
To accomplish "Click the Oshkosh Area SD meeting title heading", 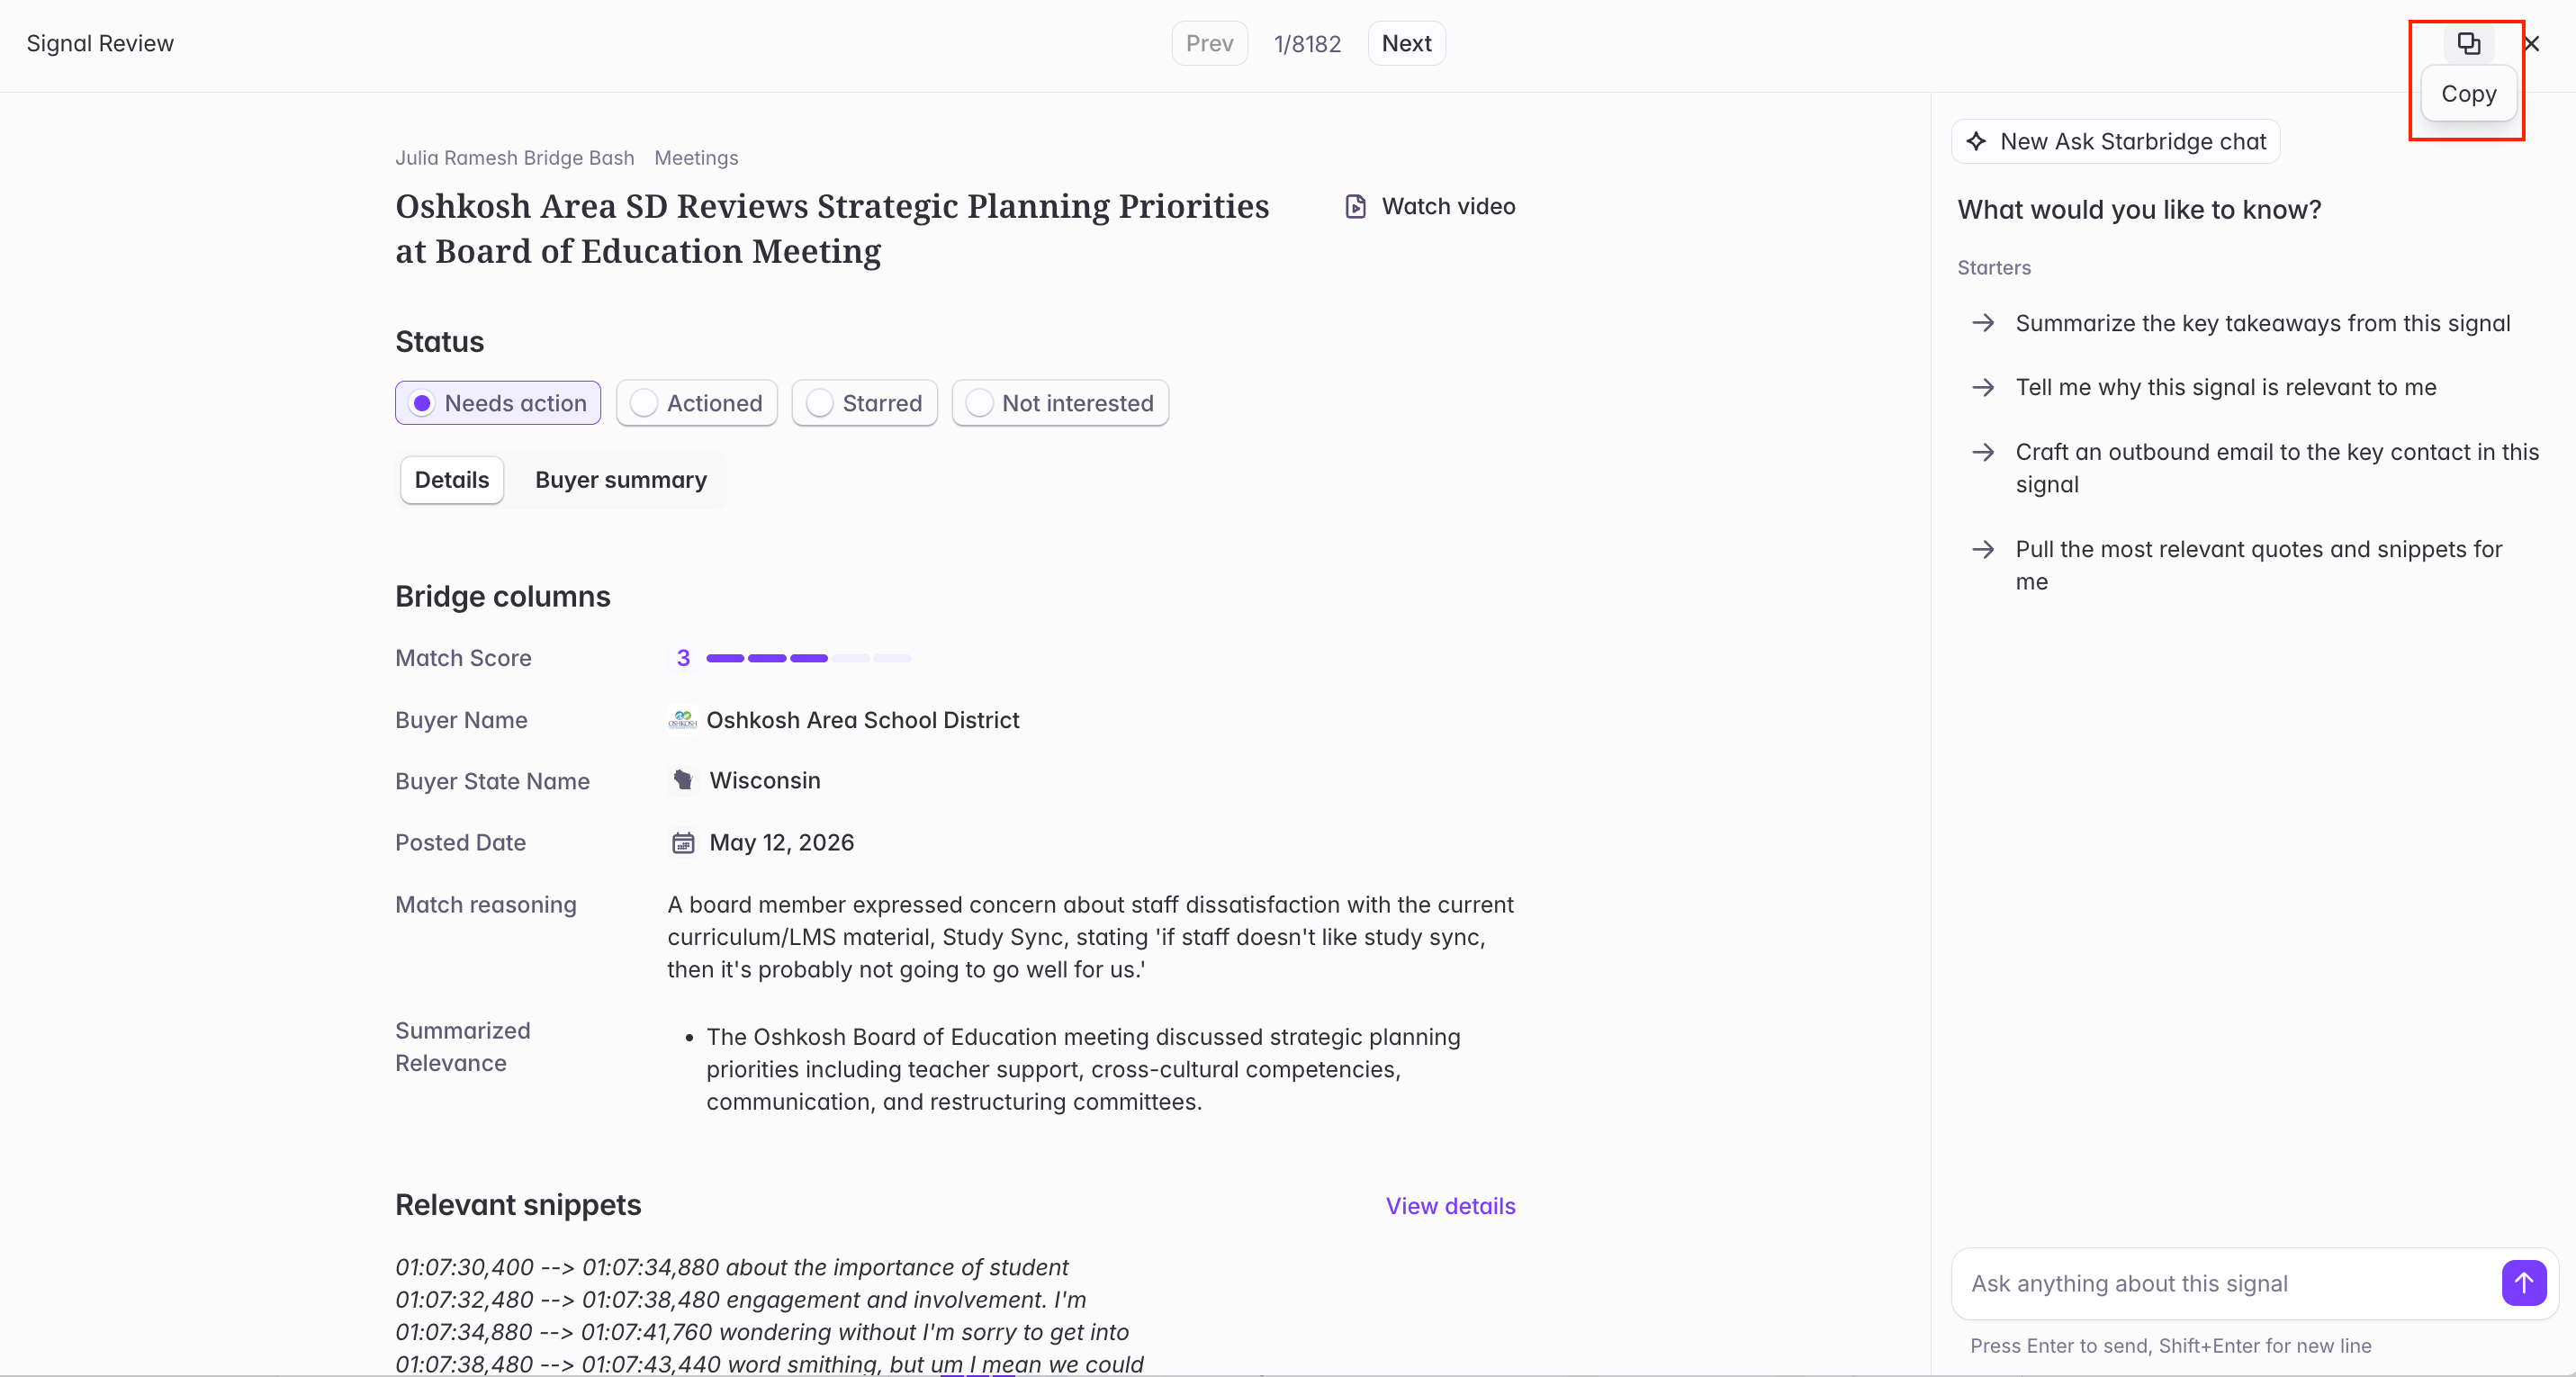I will 832,228.
